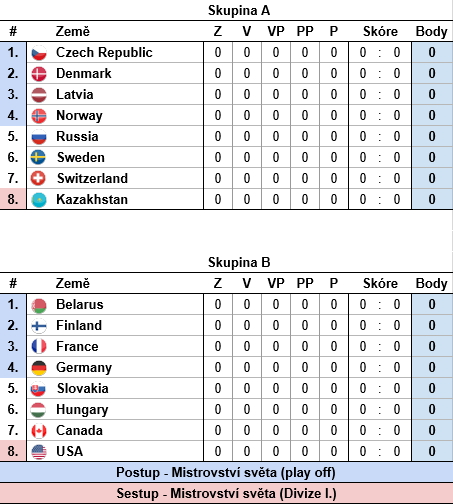Select the Latvia team name

pos(75,94)
